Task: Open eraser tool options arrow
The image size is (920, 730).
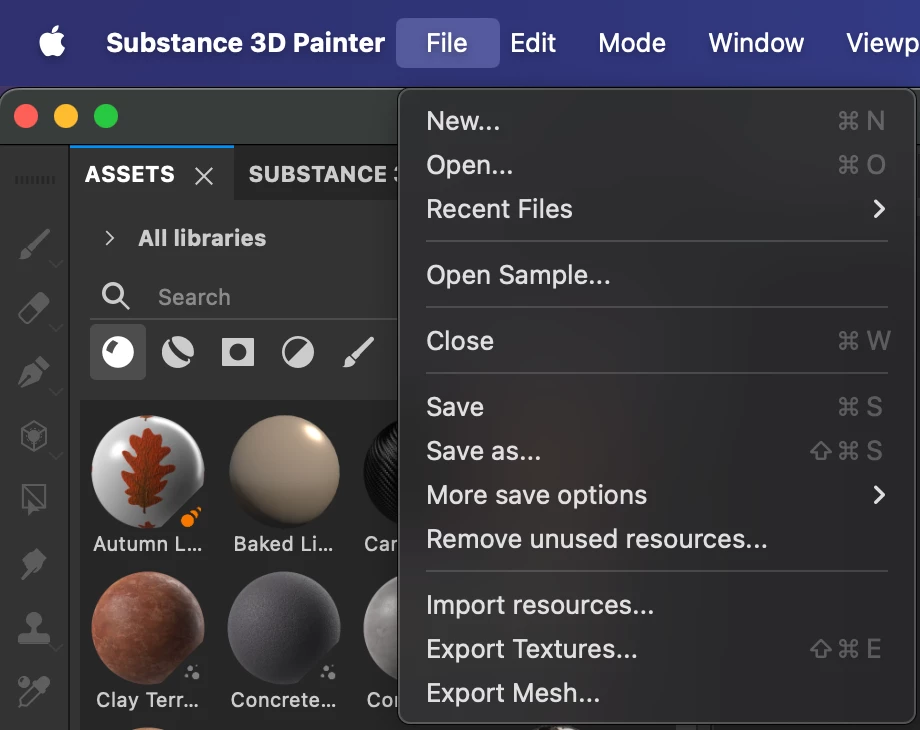Action: click(x=56, y=328)
